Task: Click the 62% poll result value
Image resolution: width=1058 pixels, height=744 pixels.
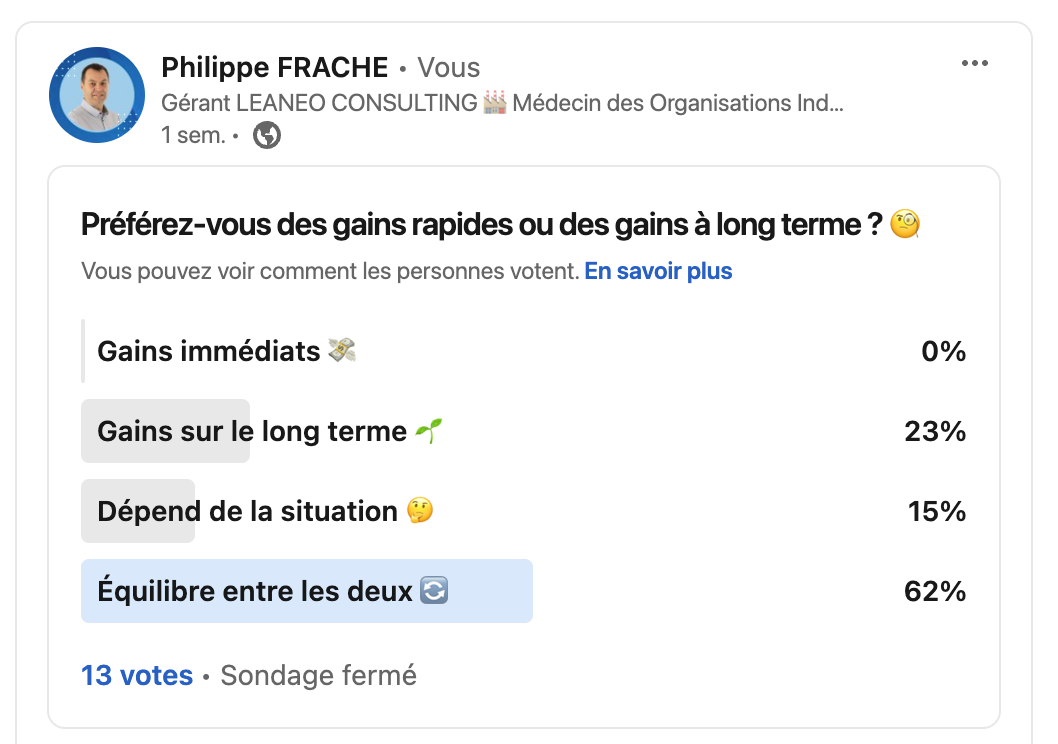Action: pos(934,591)
